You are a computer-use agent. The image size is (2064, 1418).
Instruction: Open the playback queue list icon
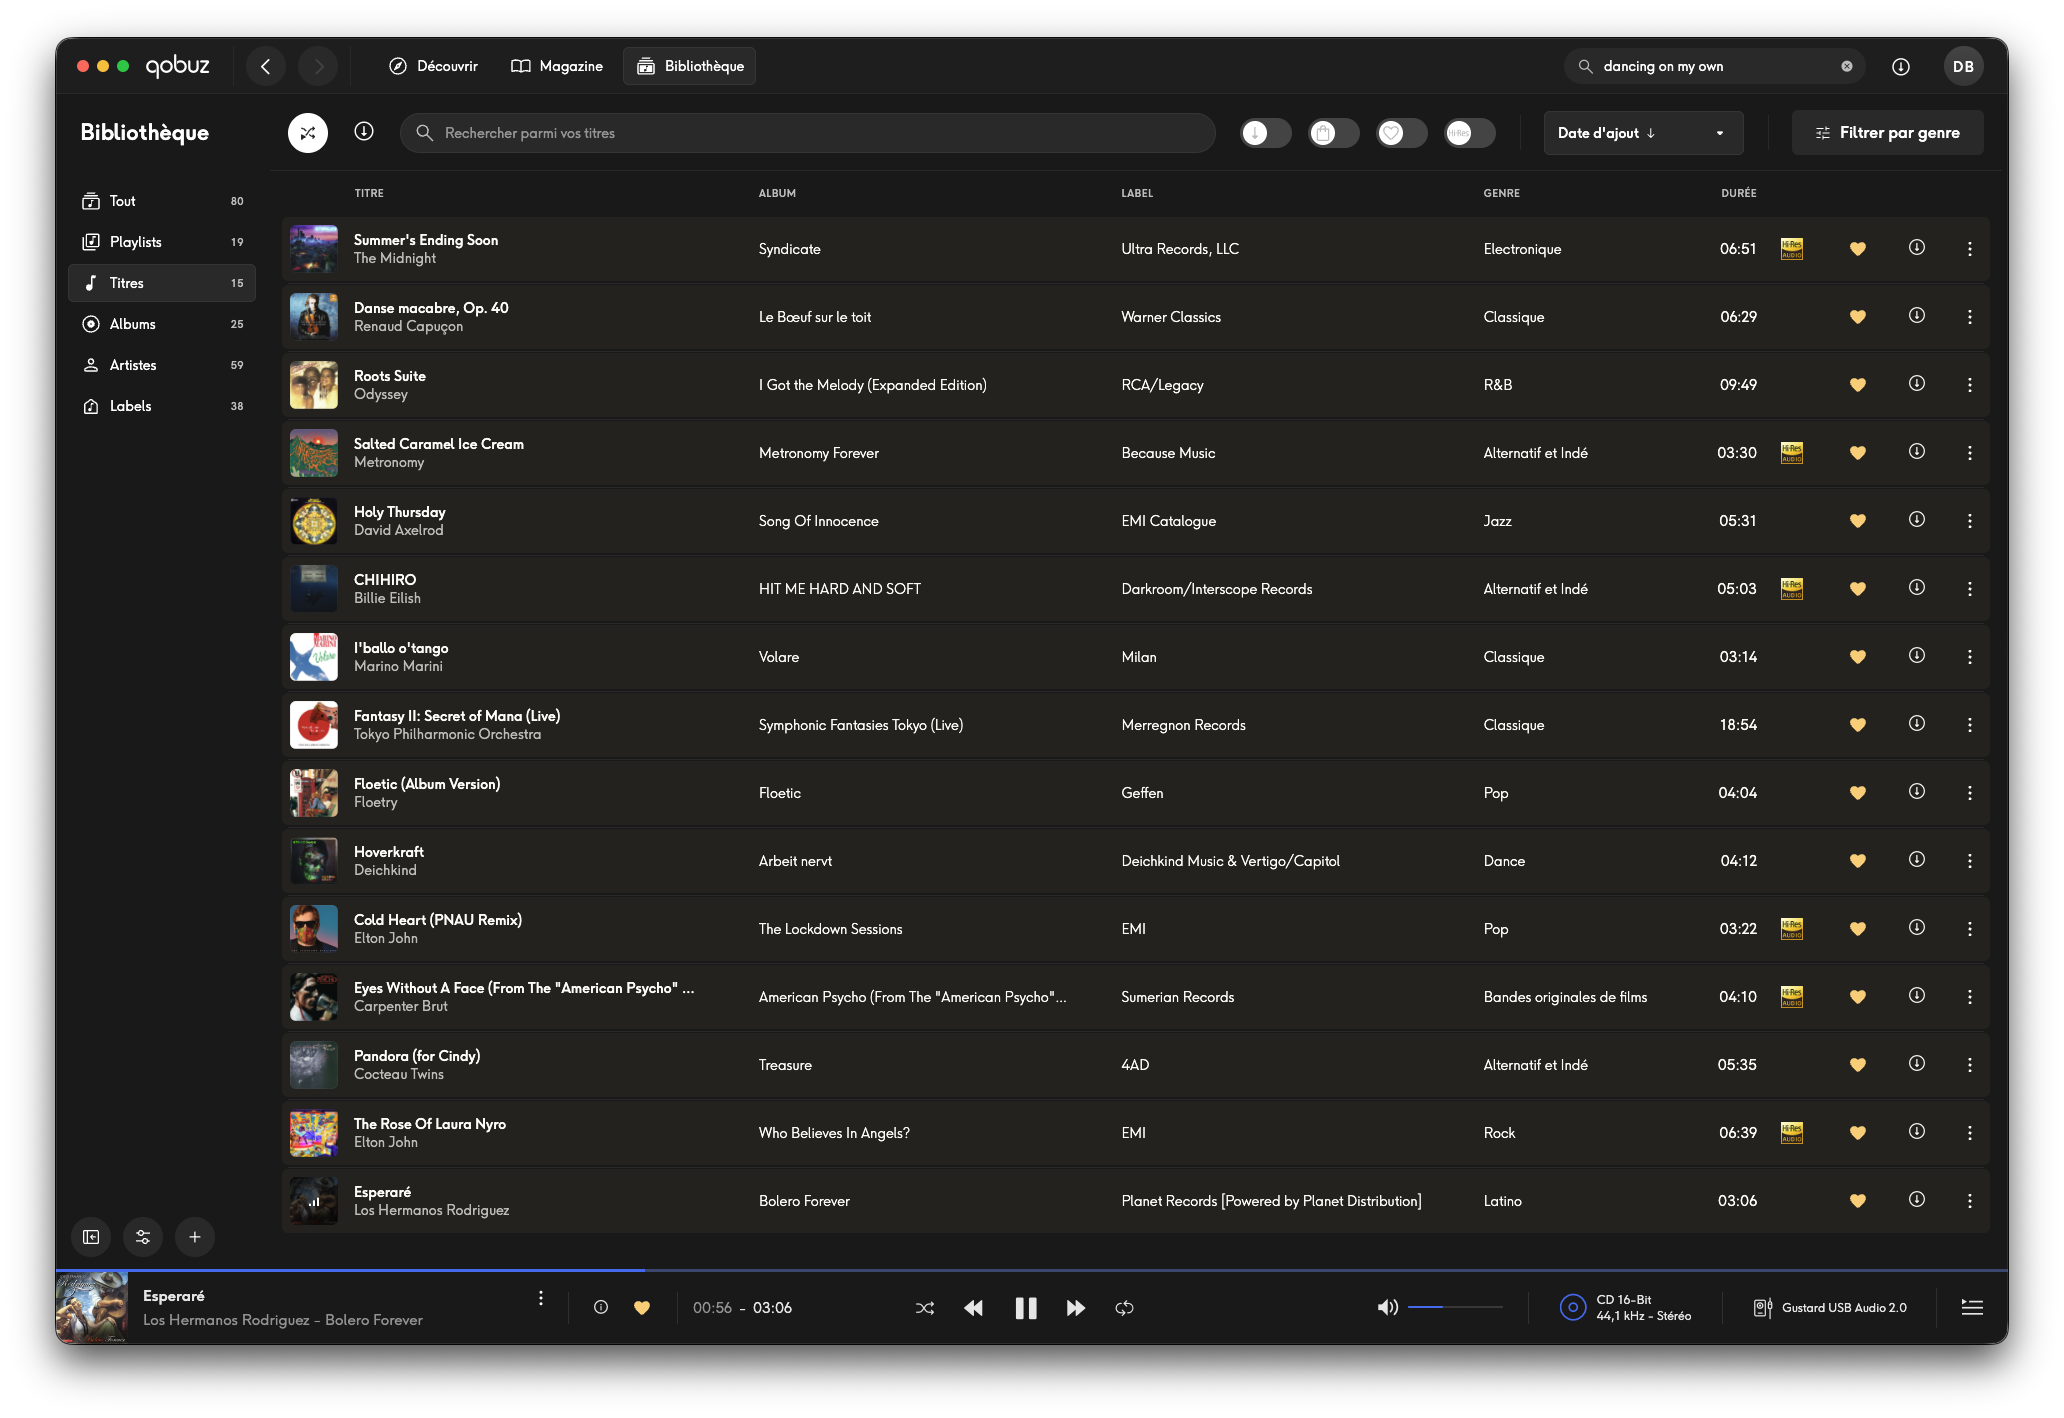click(1972, 1307)
